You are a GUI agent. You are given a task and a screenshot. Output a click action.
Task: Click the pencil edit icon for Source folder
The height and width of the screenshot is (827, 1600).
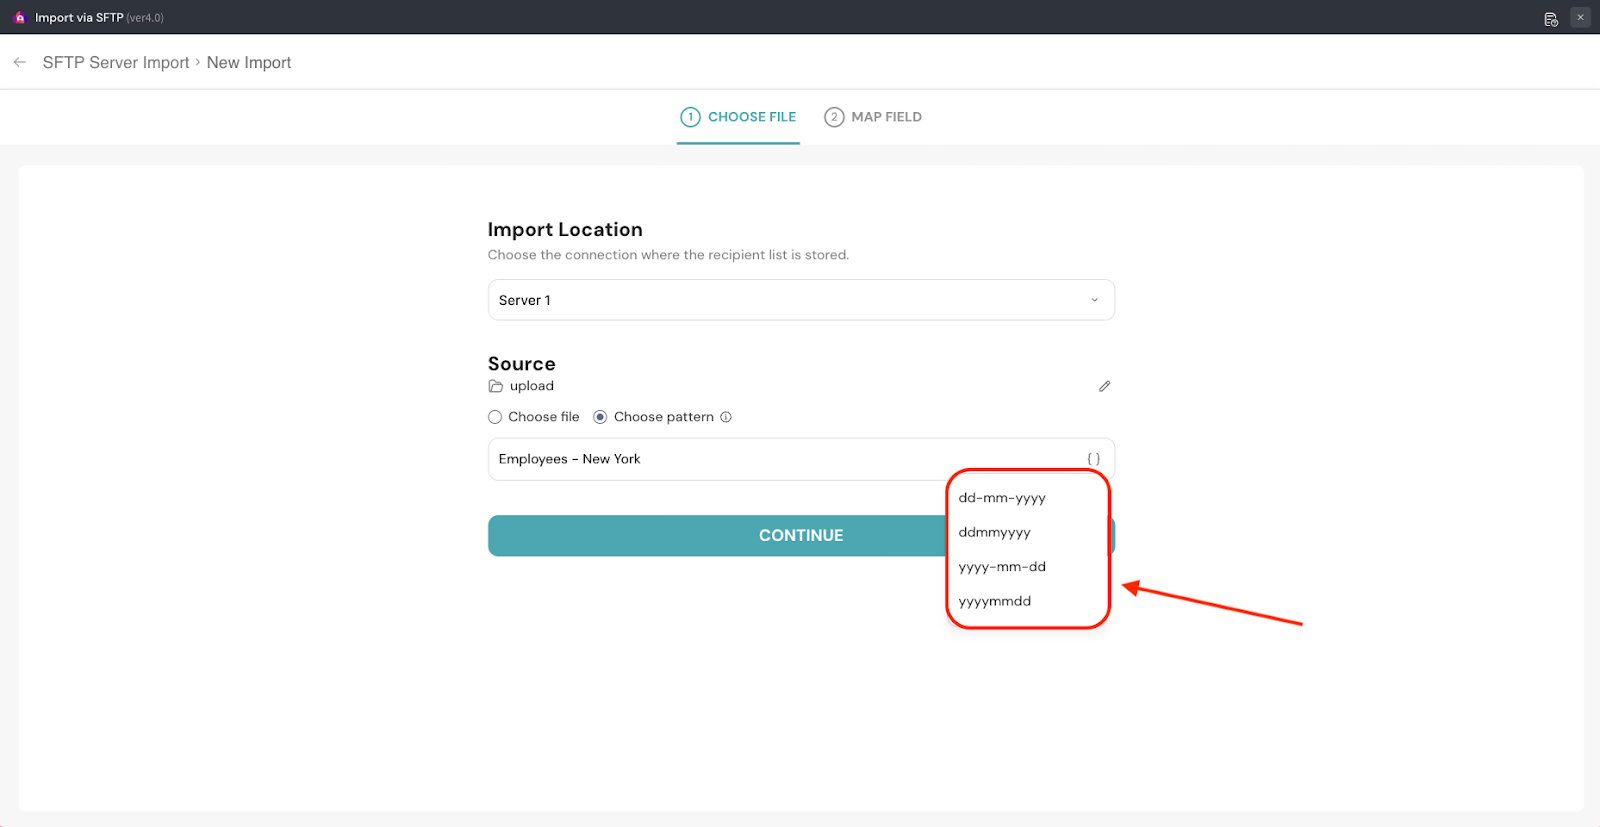[x=1104, y=386]
